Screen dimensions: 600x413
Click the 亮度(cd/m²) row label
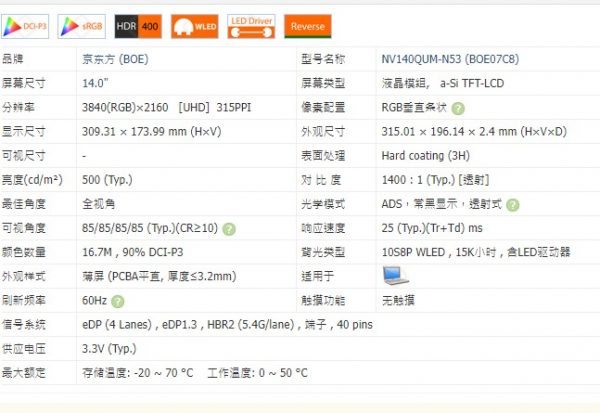(x=32, y=180)
